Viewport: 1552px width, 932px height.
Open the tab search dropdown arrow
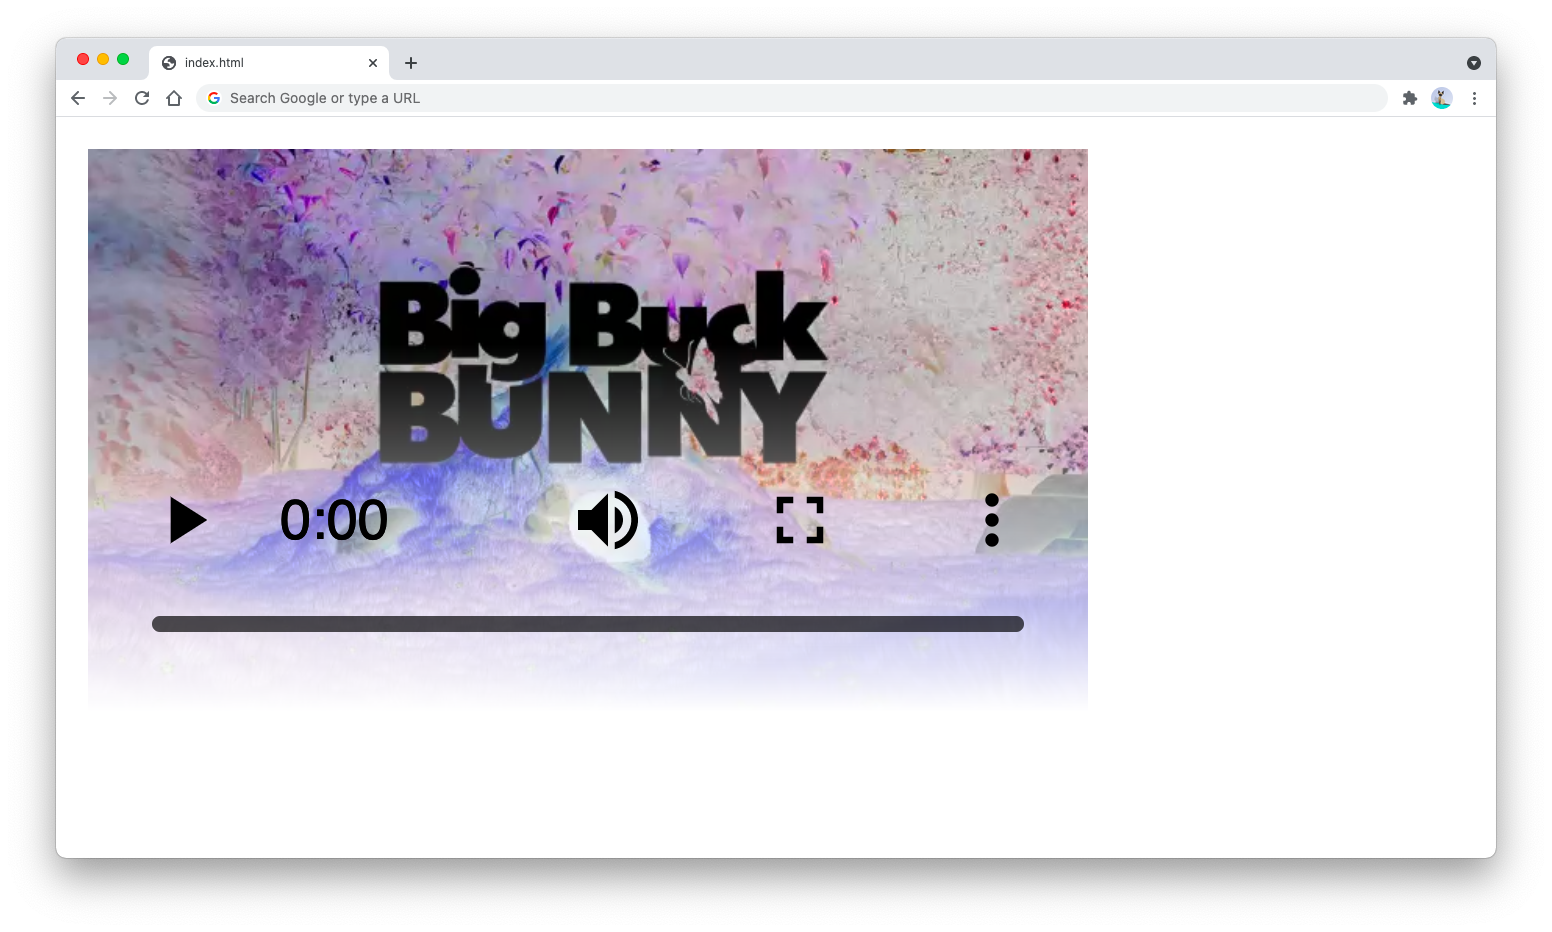tap(1474, 63)
